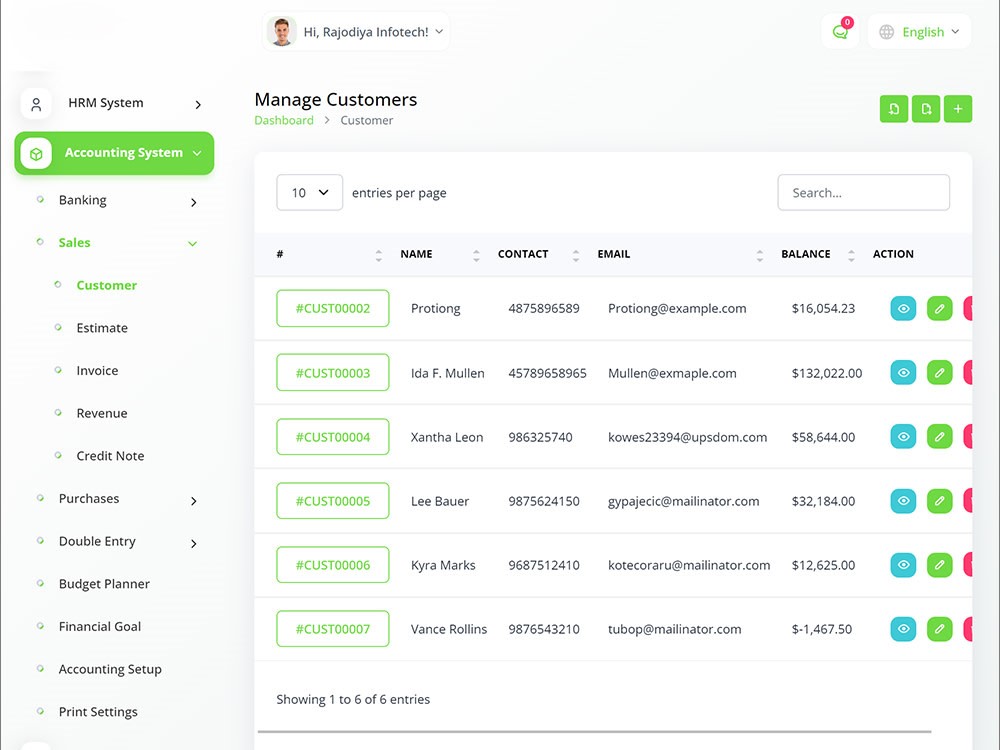This screenshot has height=750, width=1000.
Task: Open customer #CUST00004
Action: 333,437
